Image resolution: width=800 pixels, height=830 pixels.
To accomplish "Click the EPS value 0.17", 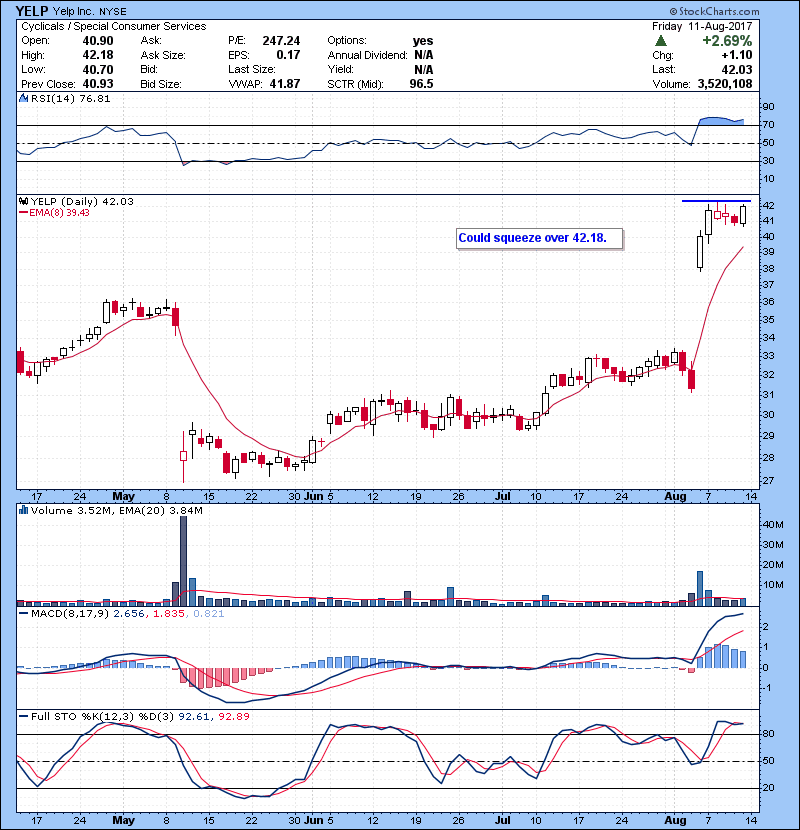I will (x=288, y=55).
